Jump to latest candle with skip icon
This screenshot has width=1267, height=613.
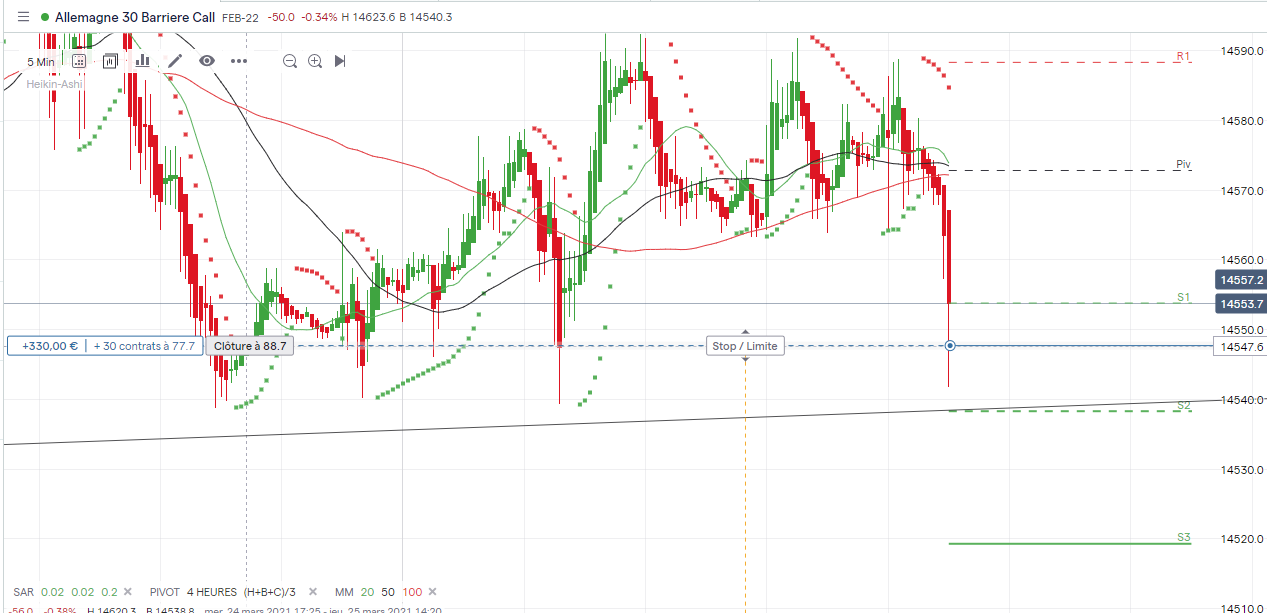point(340,61)
